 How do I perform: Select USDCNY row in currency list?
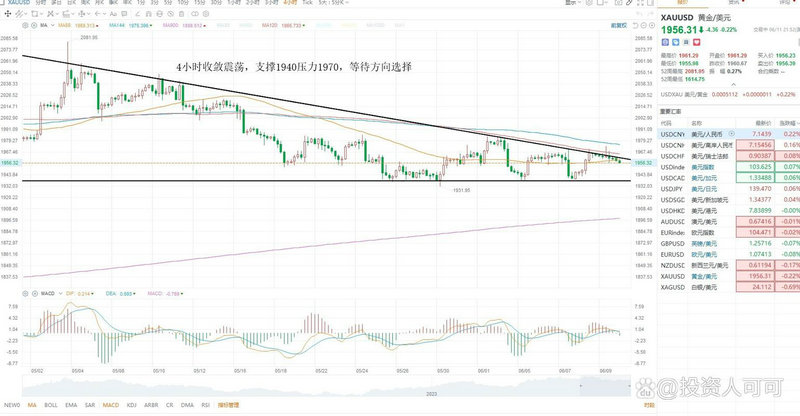click(x=680, y=132)
